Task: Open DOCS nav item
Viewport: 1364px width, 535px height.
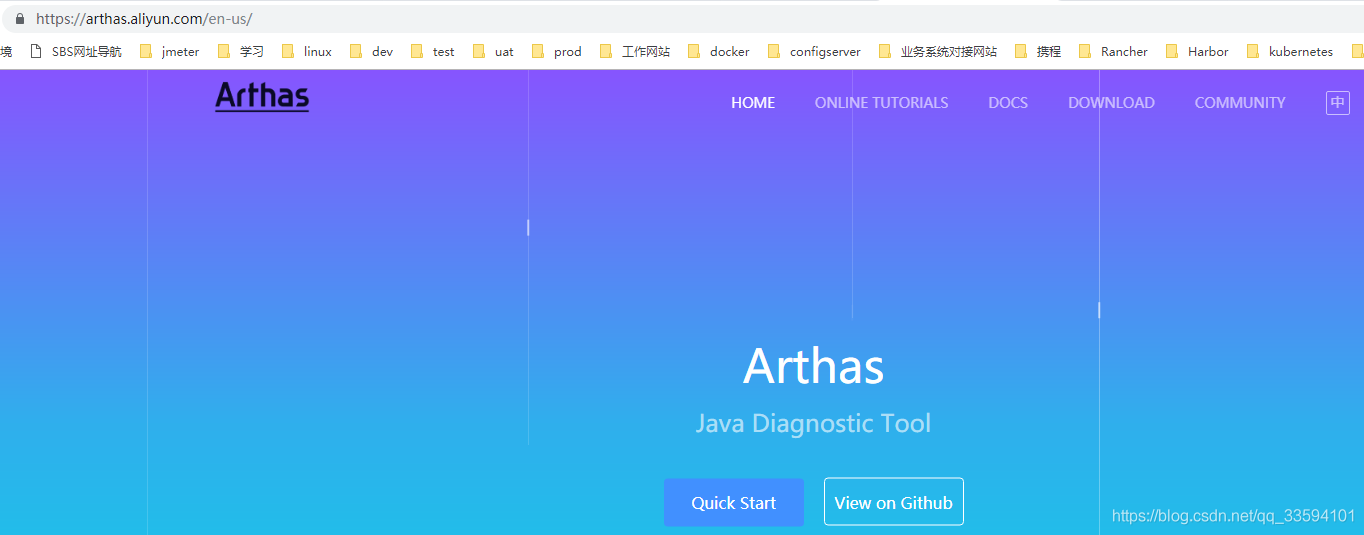Action: 1008,103
